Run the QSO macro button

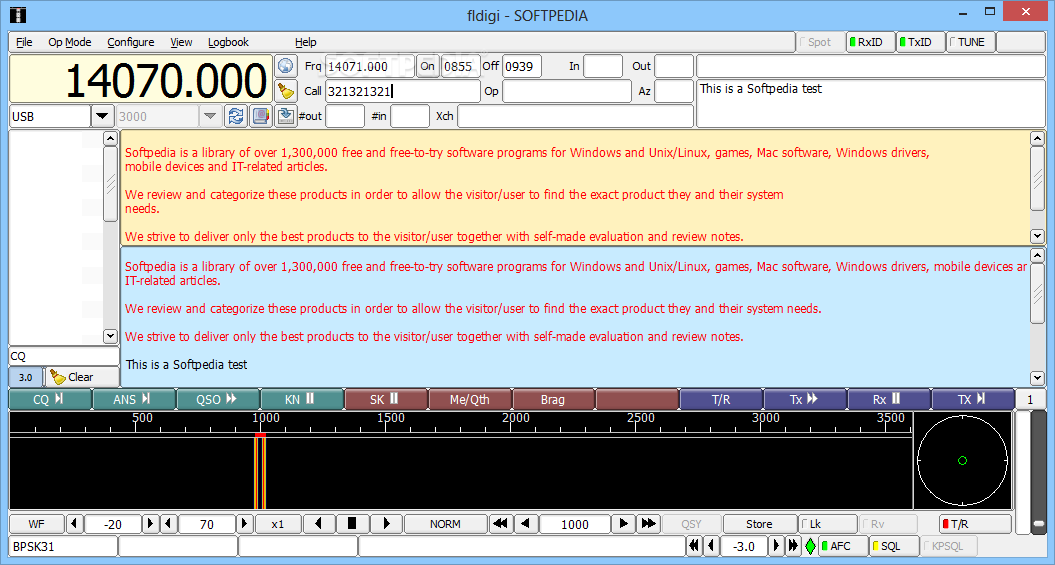[218, 400]
